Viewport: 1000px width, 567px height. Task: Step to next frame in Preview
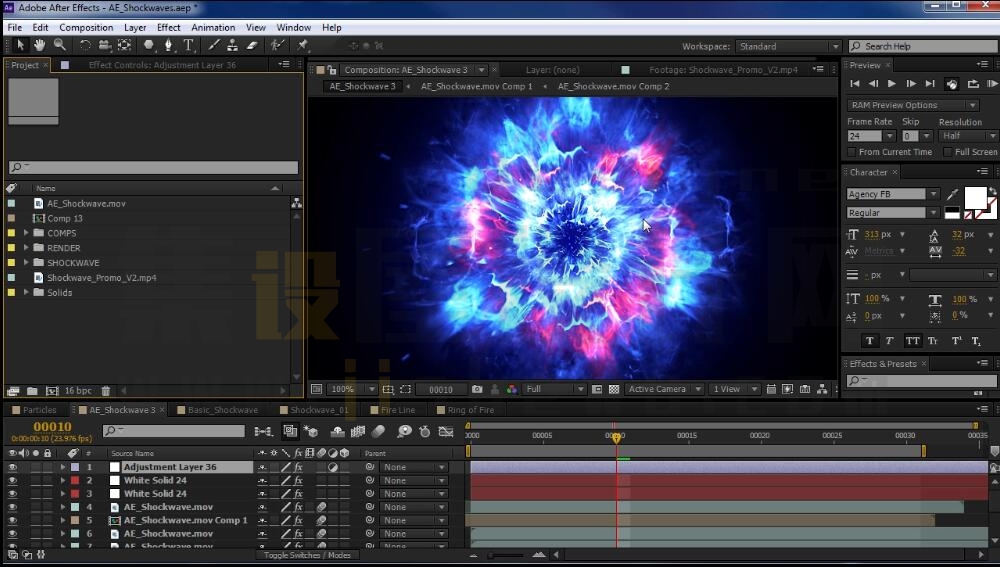911,84
